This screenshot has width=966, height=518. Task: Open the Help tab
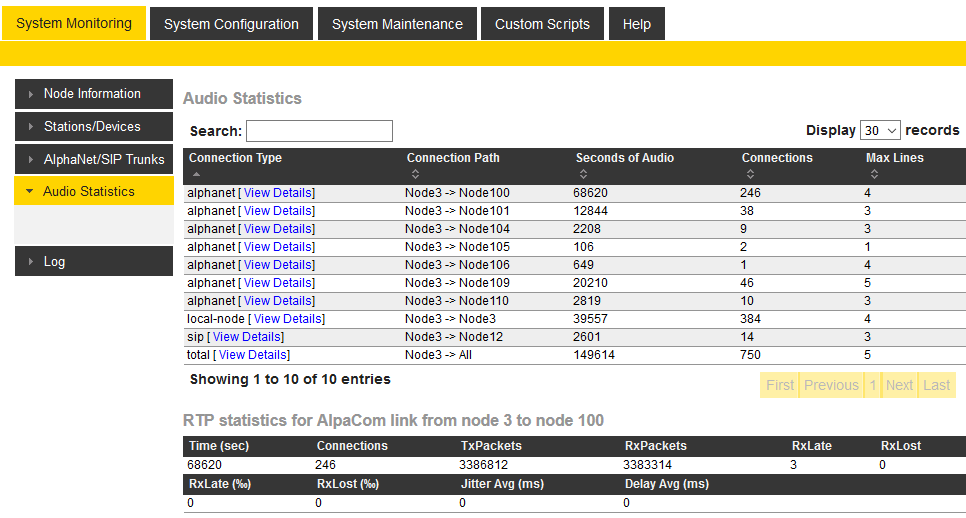pyautogui.click(x=636, y=24)
